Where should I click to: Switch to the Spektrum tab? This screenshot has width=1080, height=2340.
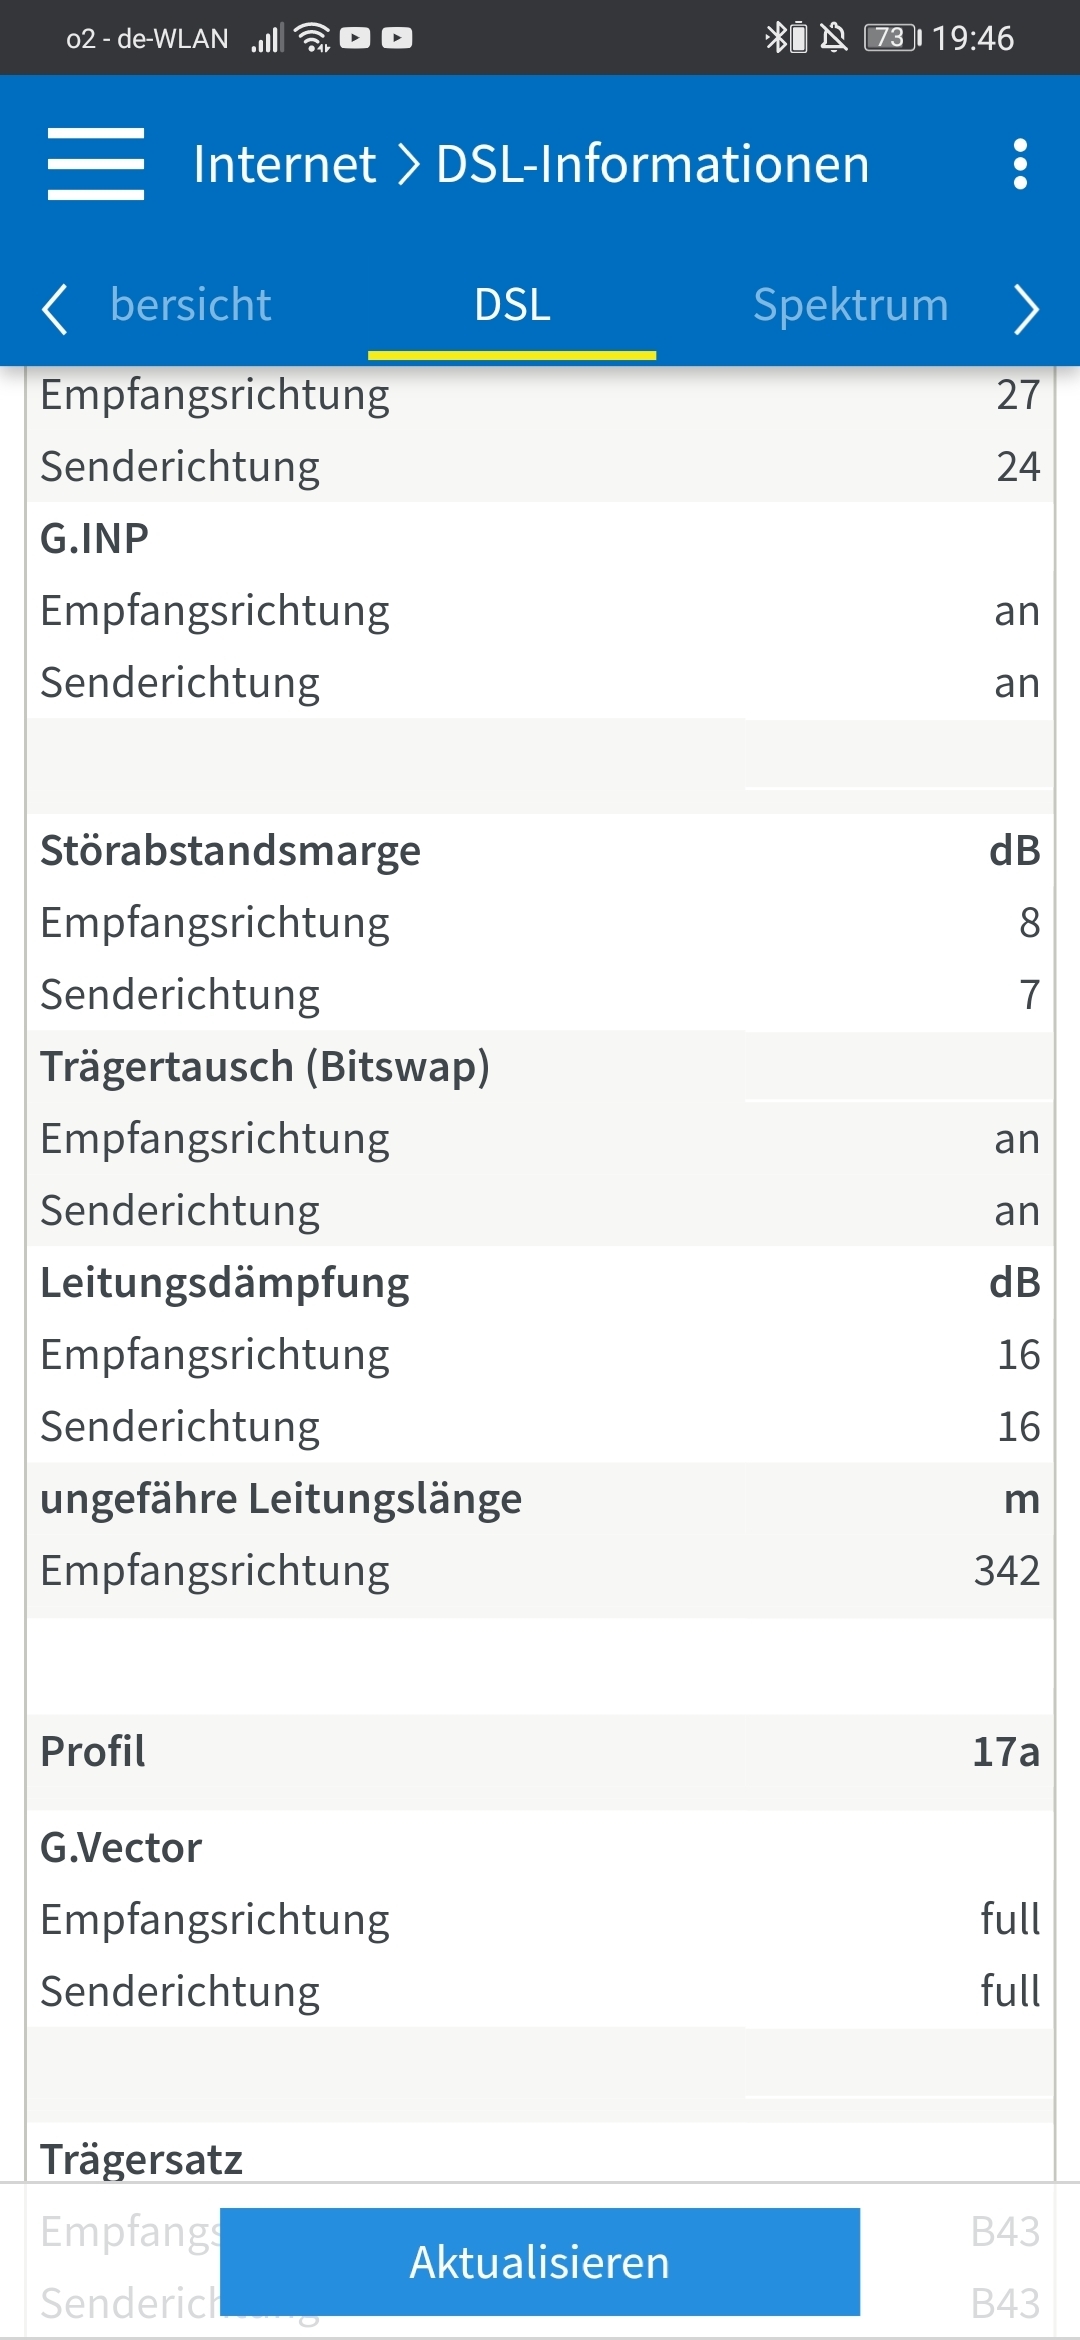(850, 305)
